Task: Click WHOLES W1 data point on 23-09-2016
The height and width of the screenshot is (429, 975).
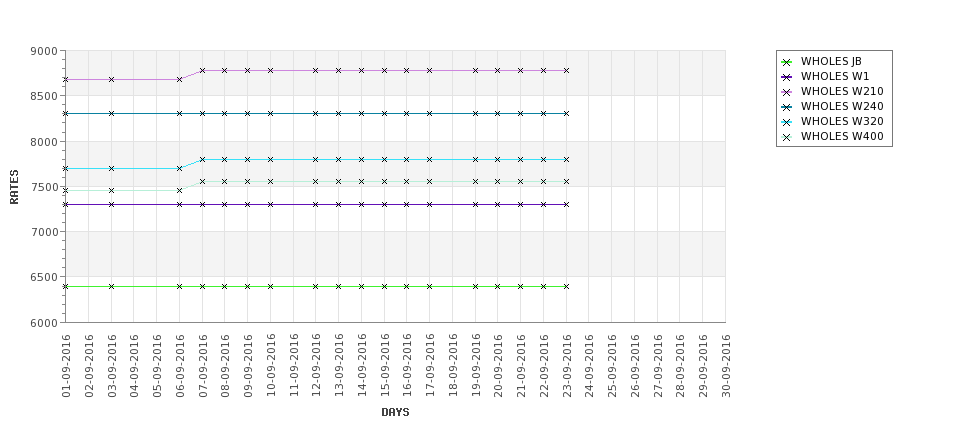Action: click(x=566, y=205)
